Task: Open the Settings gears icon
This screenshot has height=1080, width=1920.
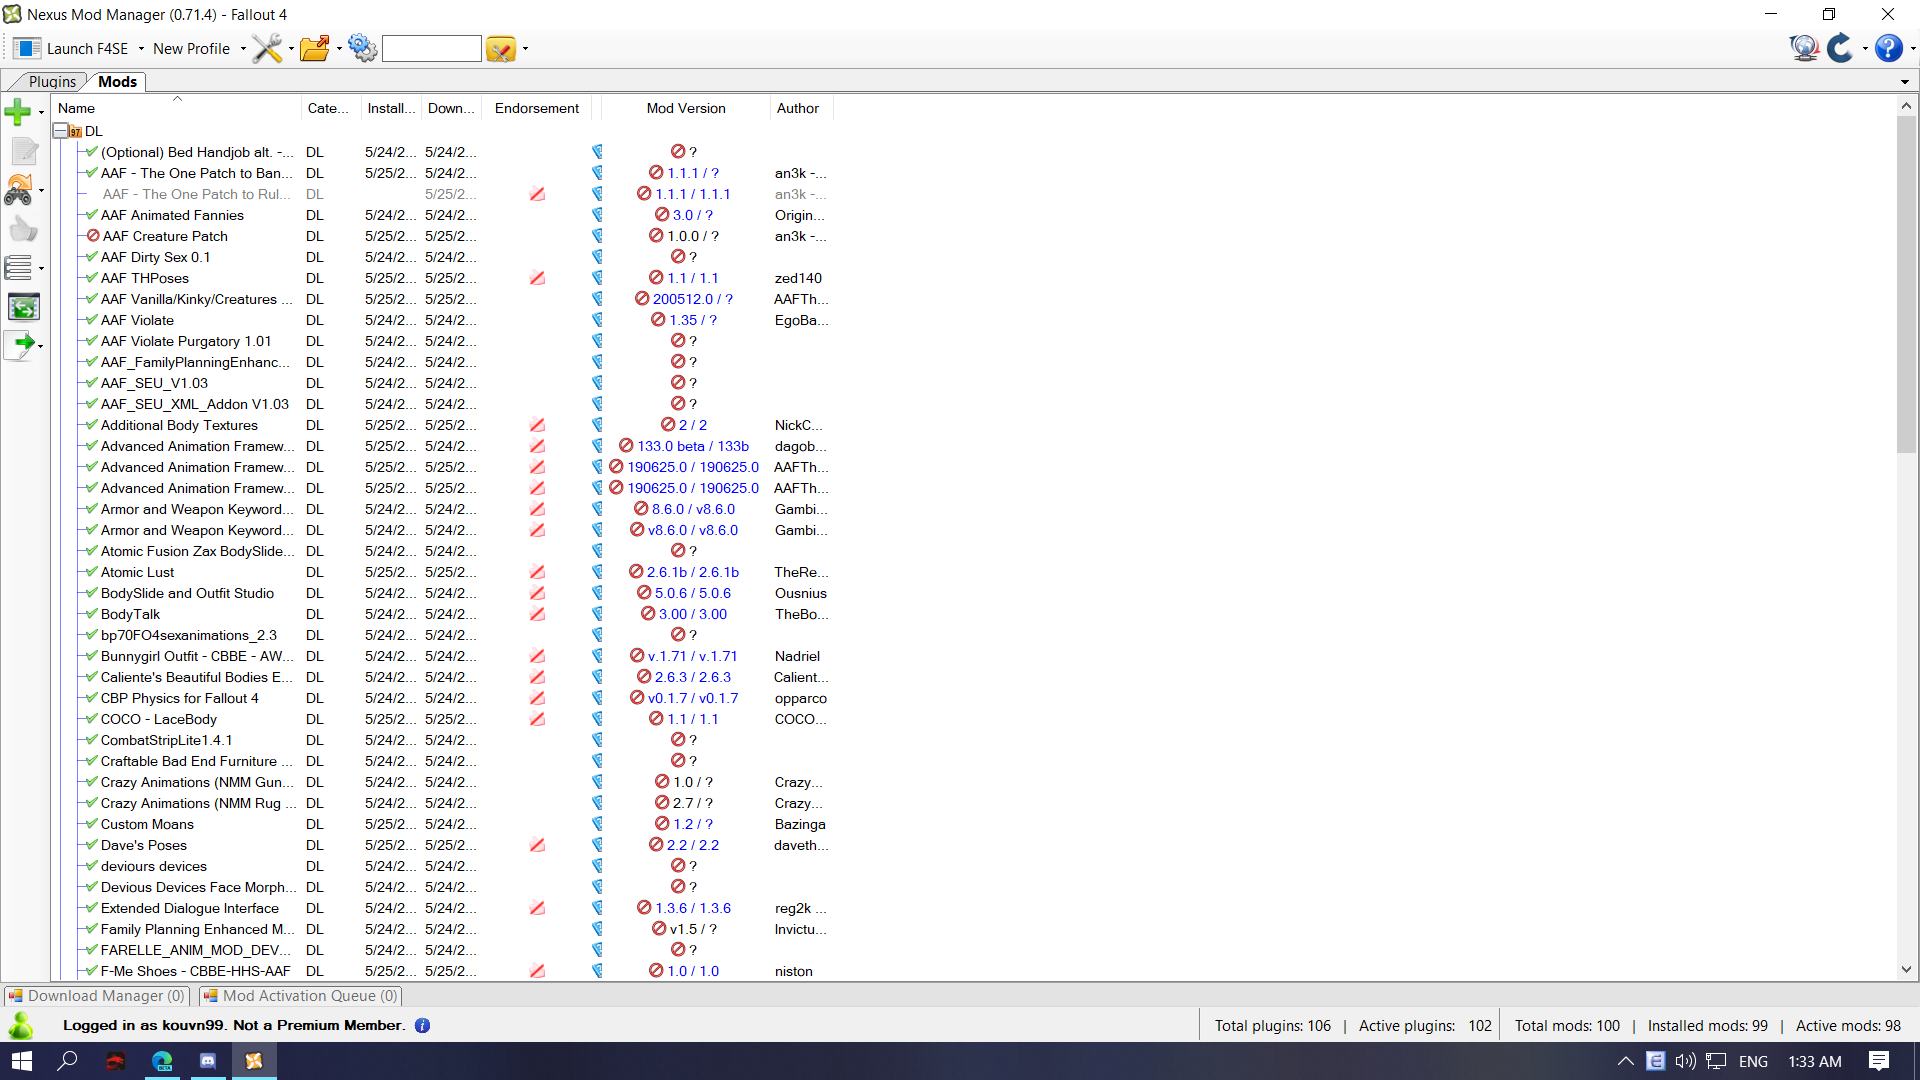Action: pos(362,48)
